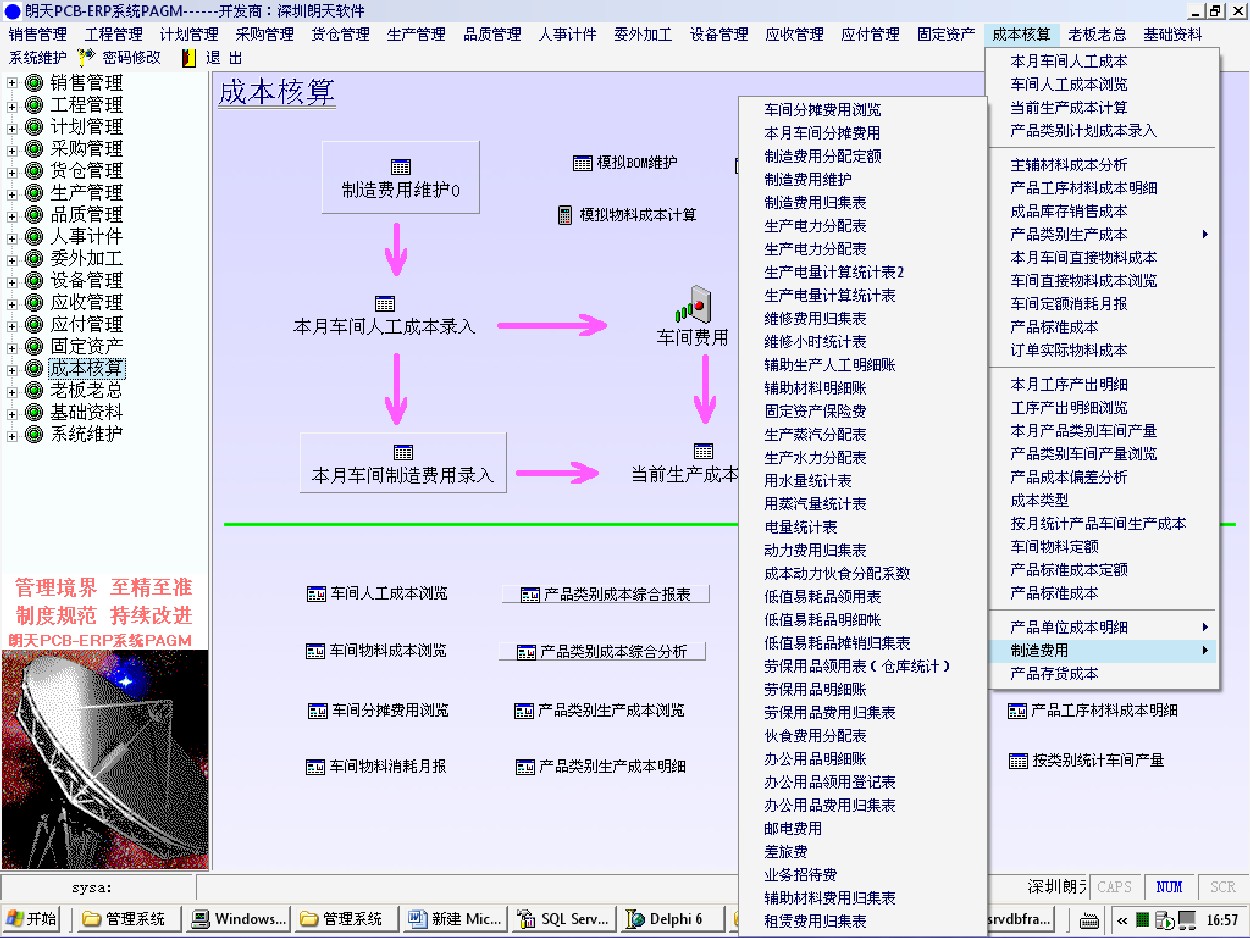Image resolution: width=1250 pixels, height=938 pixels.
Task: Expand the 货仓管理 tree node
Action: [13, 171]
